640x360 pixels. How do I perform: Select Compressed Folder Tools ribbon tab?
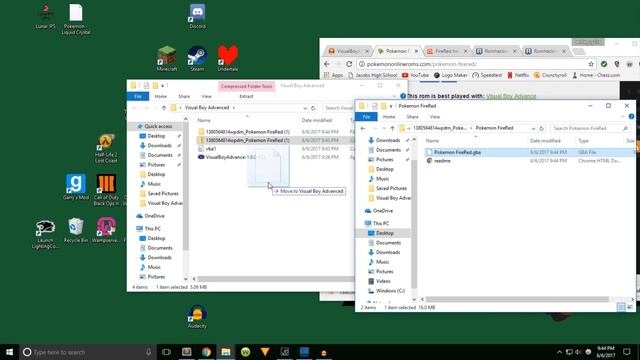point(247,86)
